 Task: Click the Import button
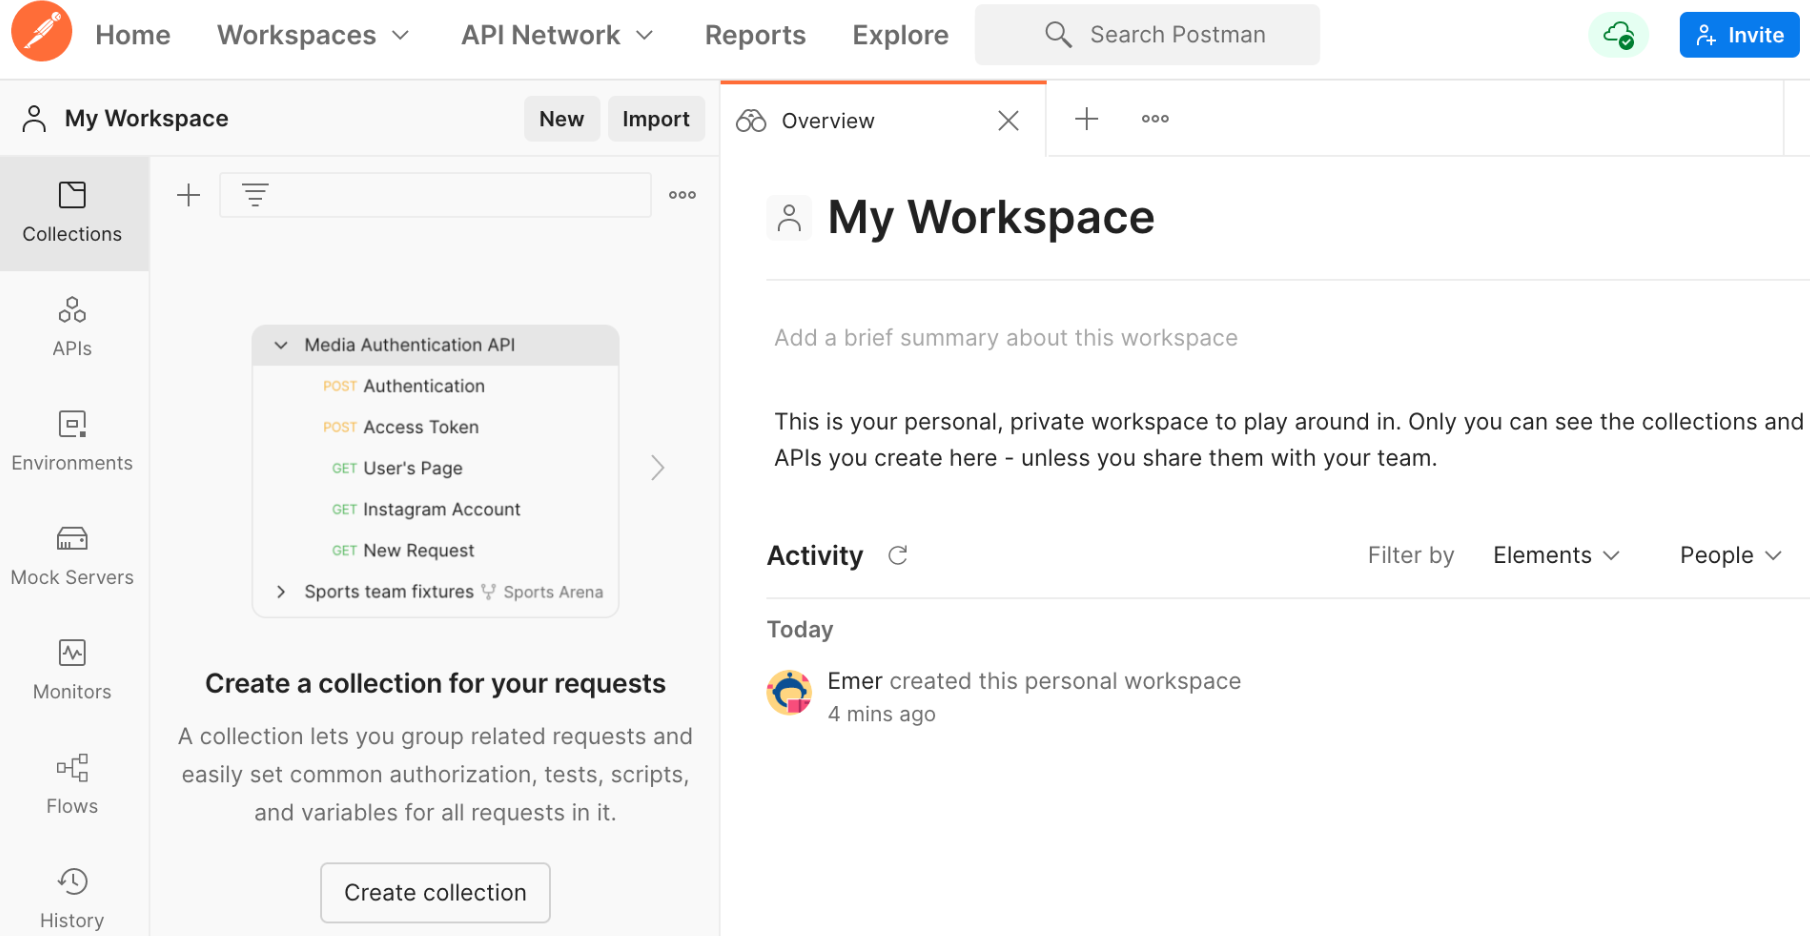pyautogui.click(x=656, y=119)
